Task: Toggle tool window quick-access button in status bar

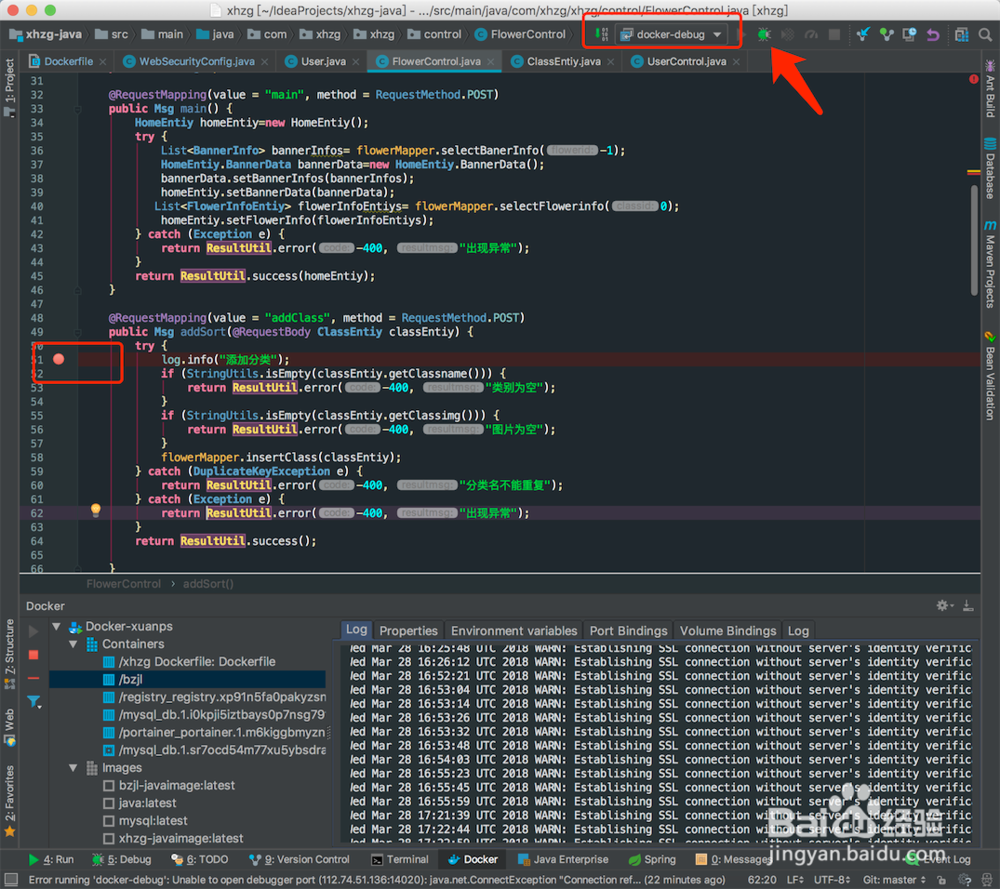Action: point(11,880)
